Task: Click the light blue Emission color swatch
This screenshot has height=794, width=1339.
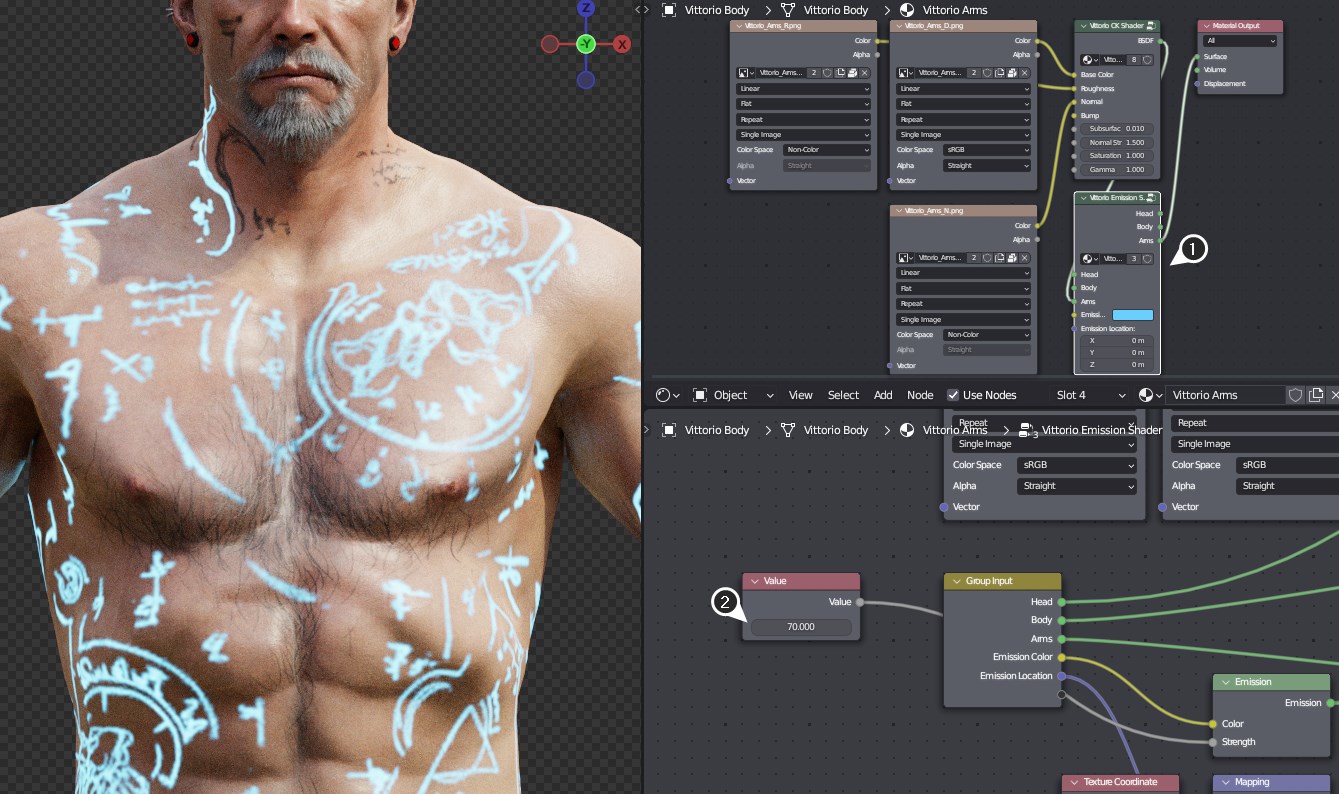Action: click(1133, 315)
